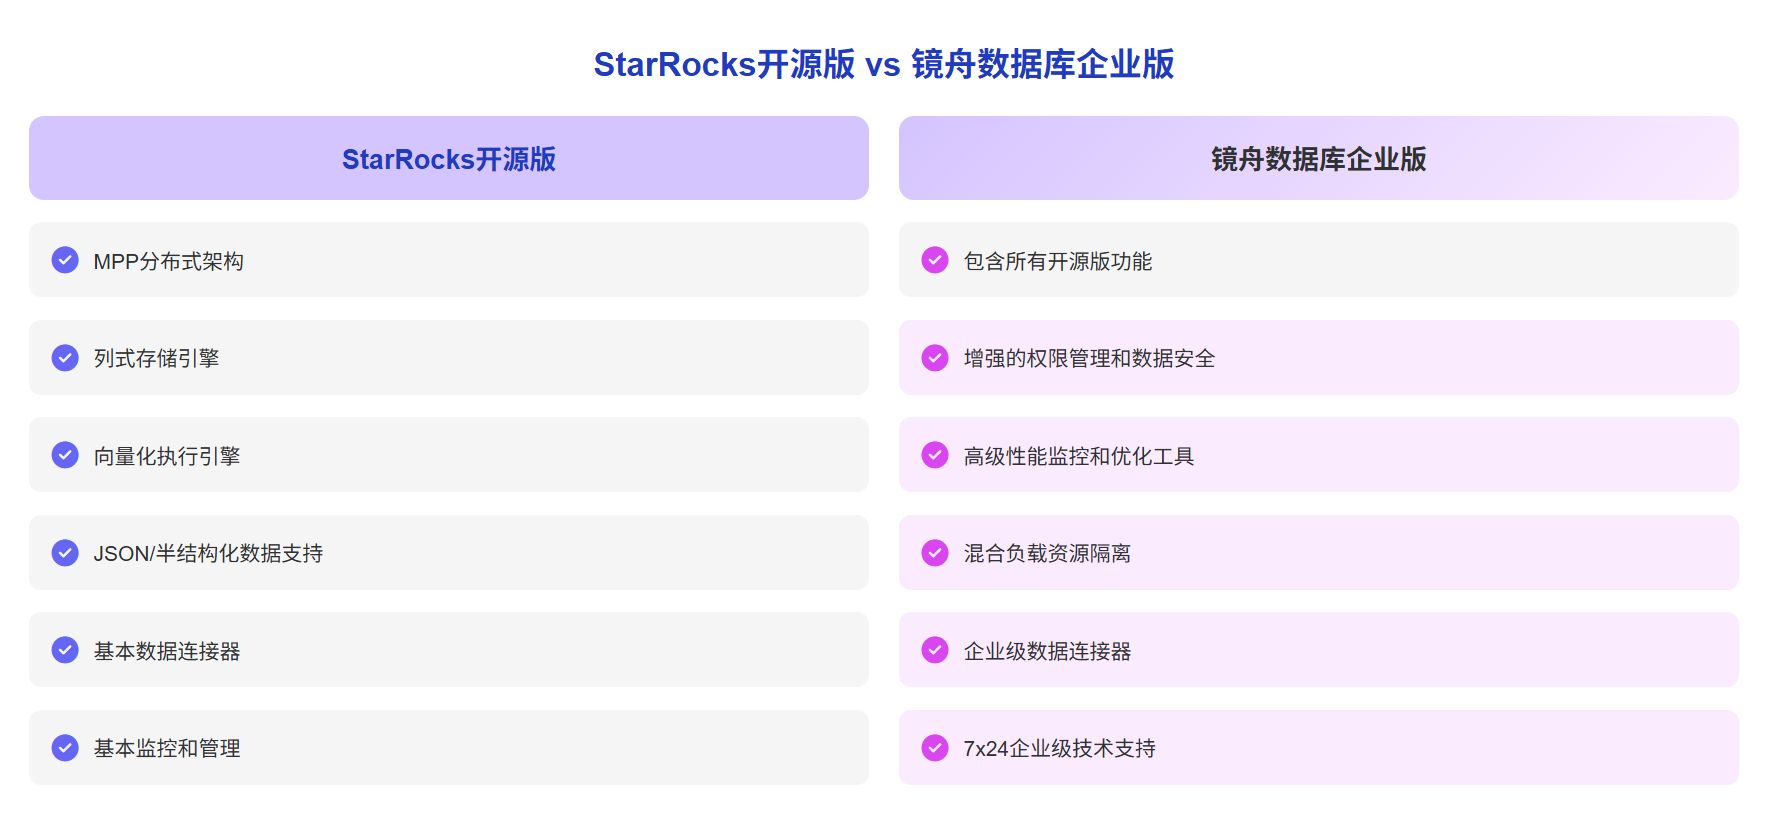Viewport: 1767px width, 825px height.
Task: Click the checkmark icon beside 基本数据连接器
Action: pyautogui.click(x=65, y=650)
